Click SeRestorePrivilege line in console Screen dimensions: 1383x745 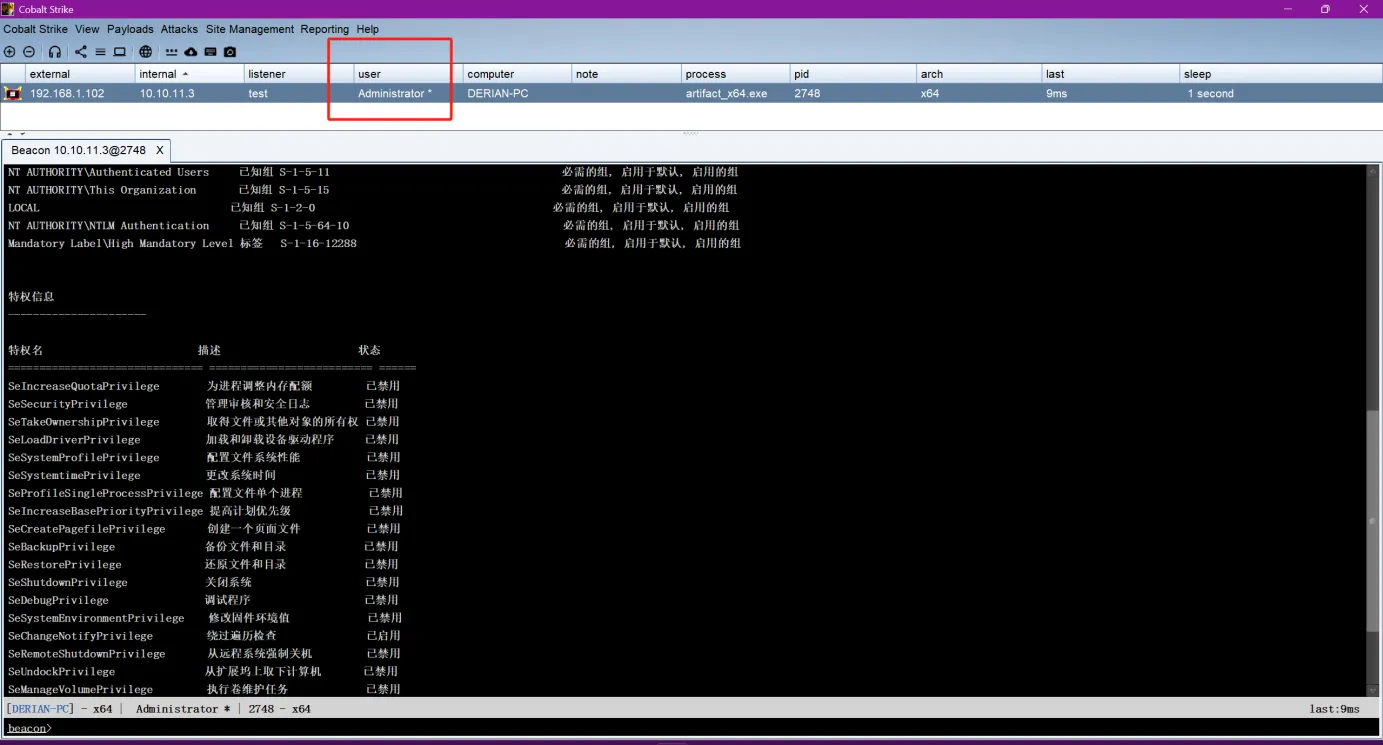click(x=203, y=565)
